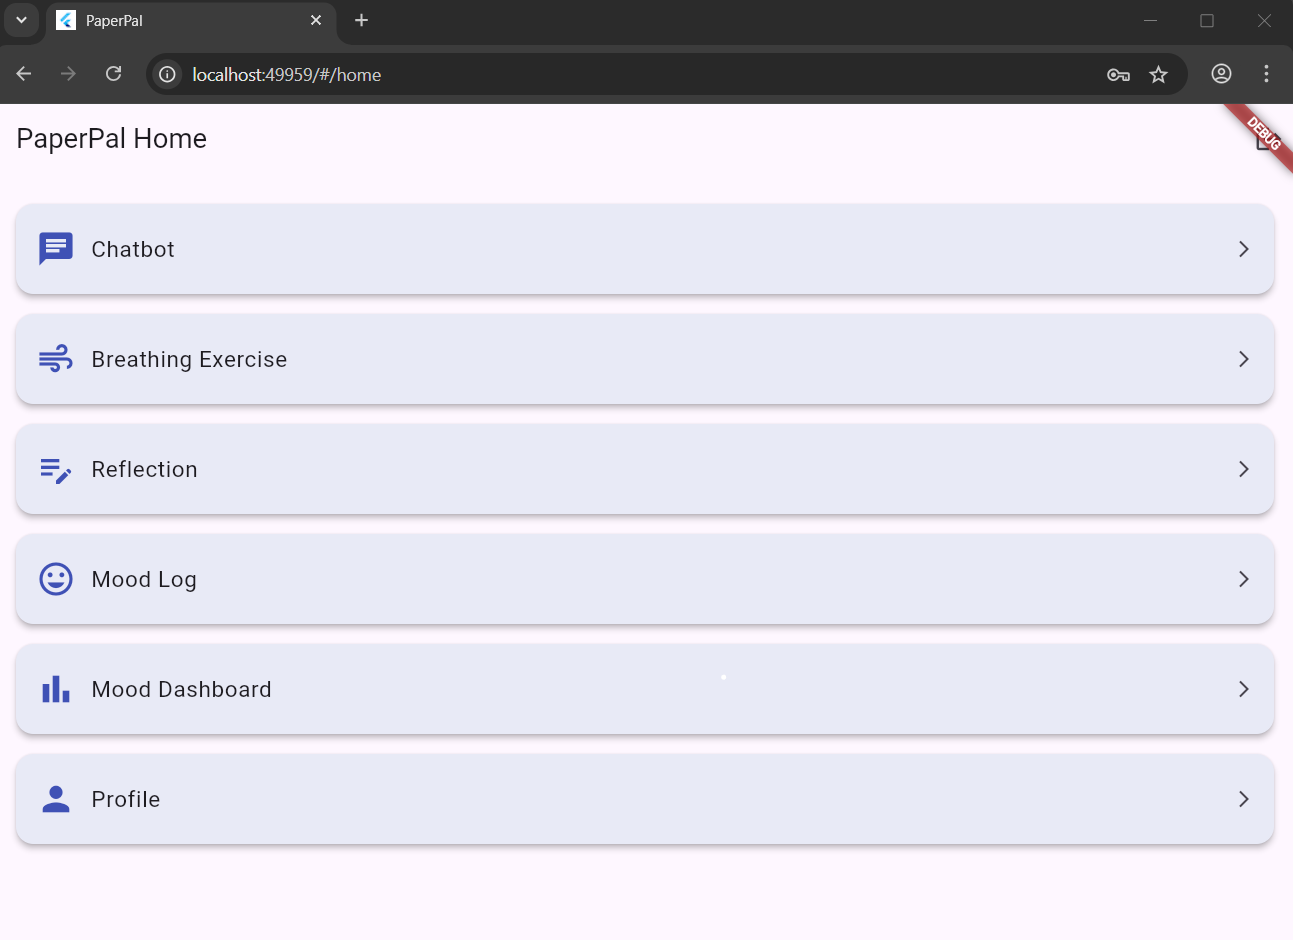
Task: View site information icon beside the URL
Action: [167, 75]
